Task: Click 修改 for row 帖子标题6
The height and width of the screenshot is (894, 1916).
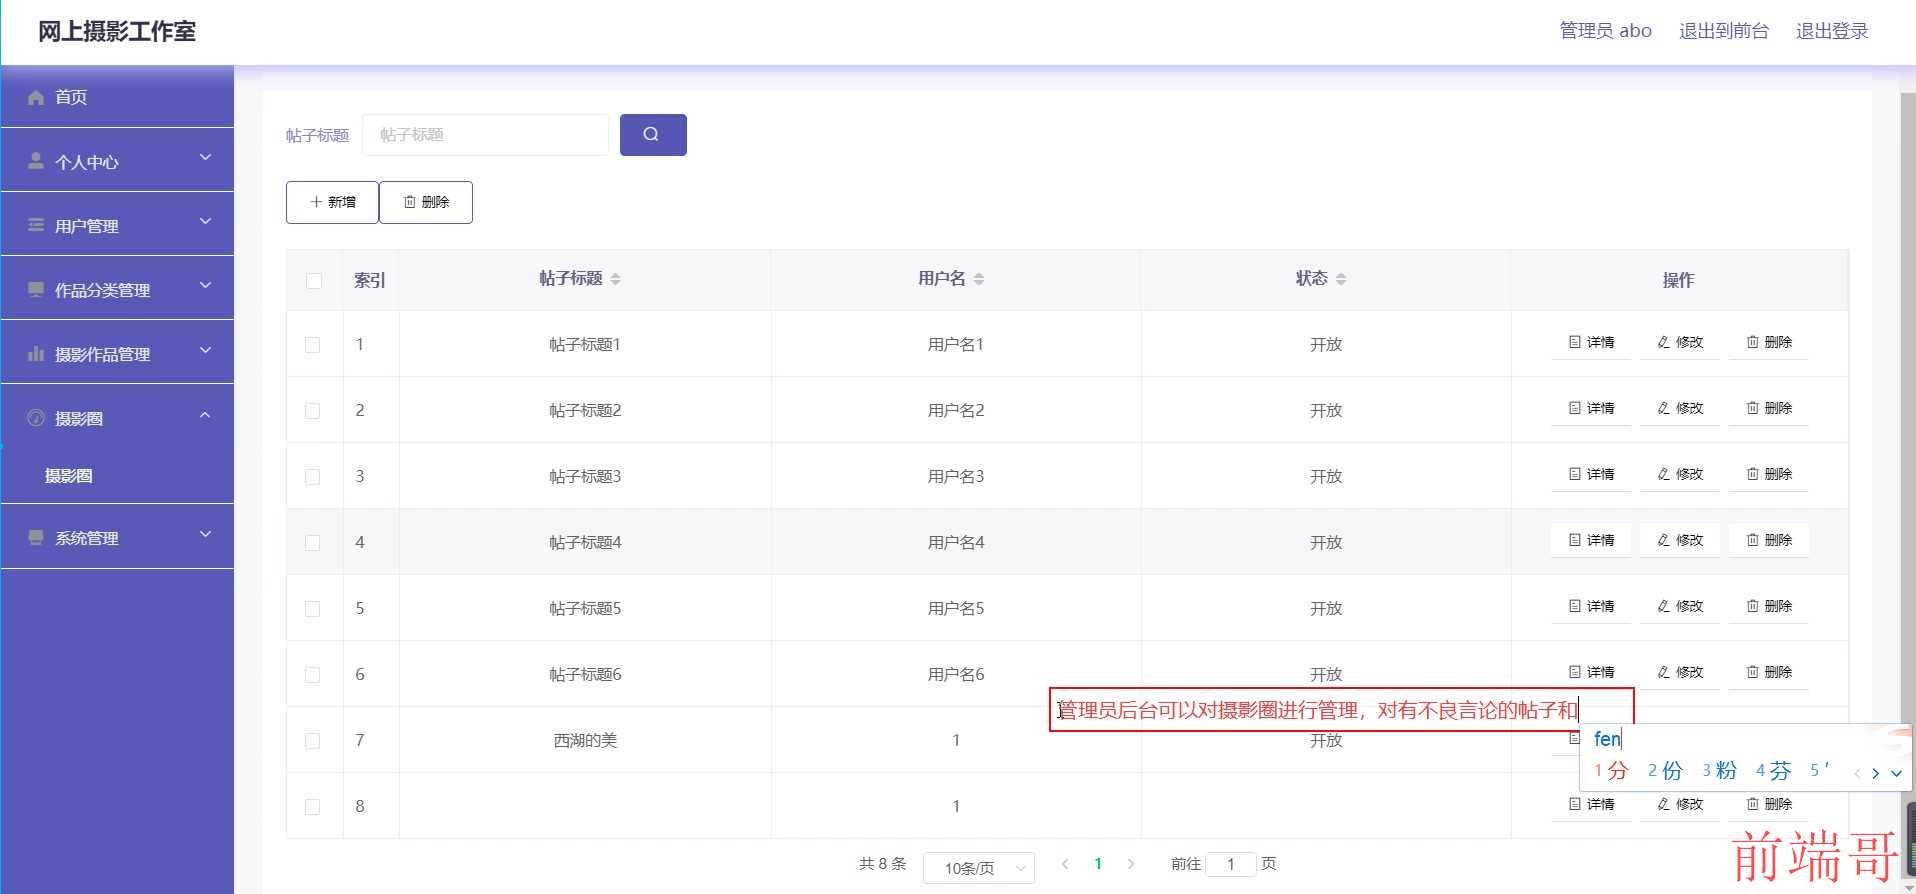Action: point(1680,672)
